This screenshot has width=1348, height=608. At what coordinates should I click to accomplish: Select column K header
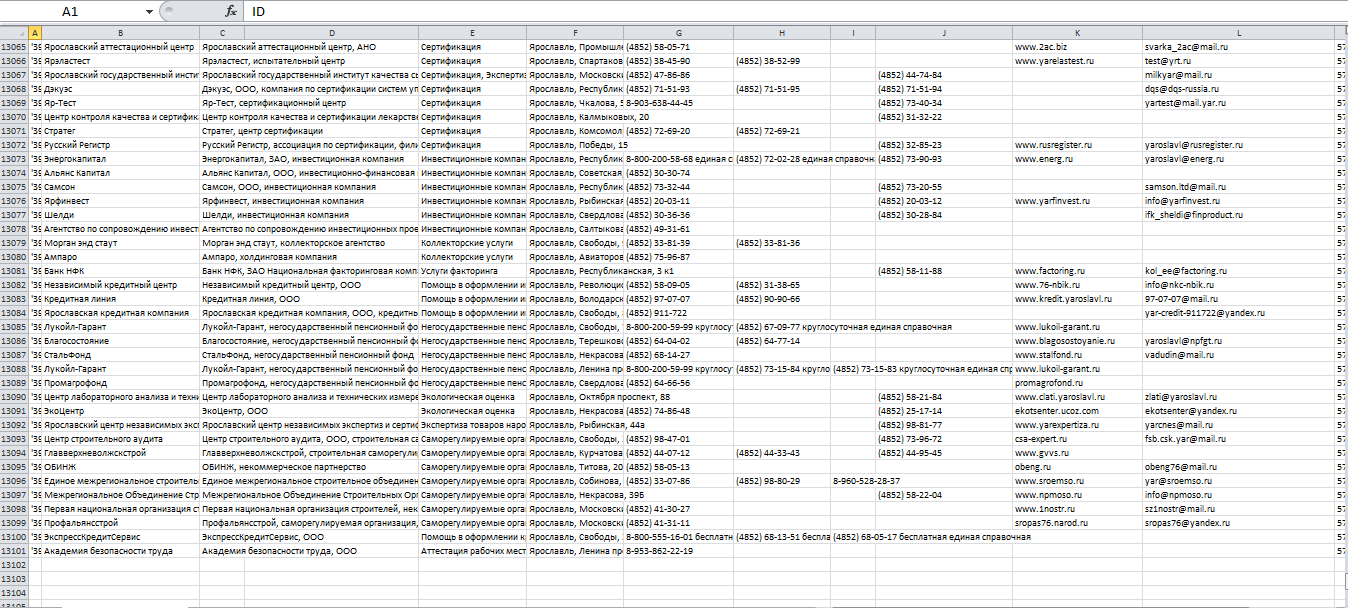(x=1077, y=33)
